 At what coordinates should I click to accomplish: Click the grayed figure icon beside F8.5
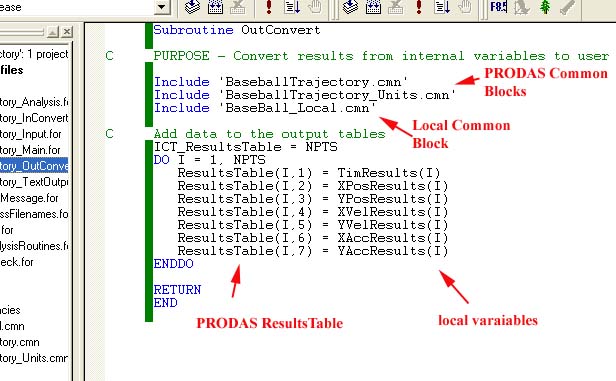click(x=522, y=7)
